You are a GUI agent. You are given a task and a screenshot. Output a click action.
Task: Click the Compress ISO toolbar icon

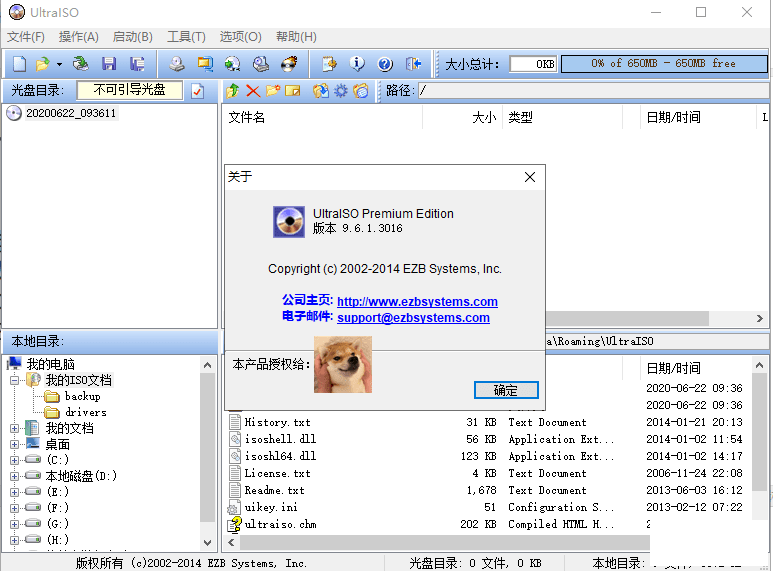pyautogui.click(x=205, y=64)
